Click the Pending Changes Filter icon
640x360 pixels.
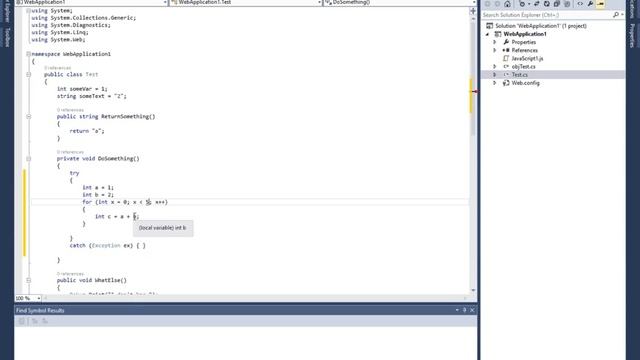[522, 4]
